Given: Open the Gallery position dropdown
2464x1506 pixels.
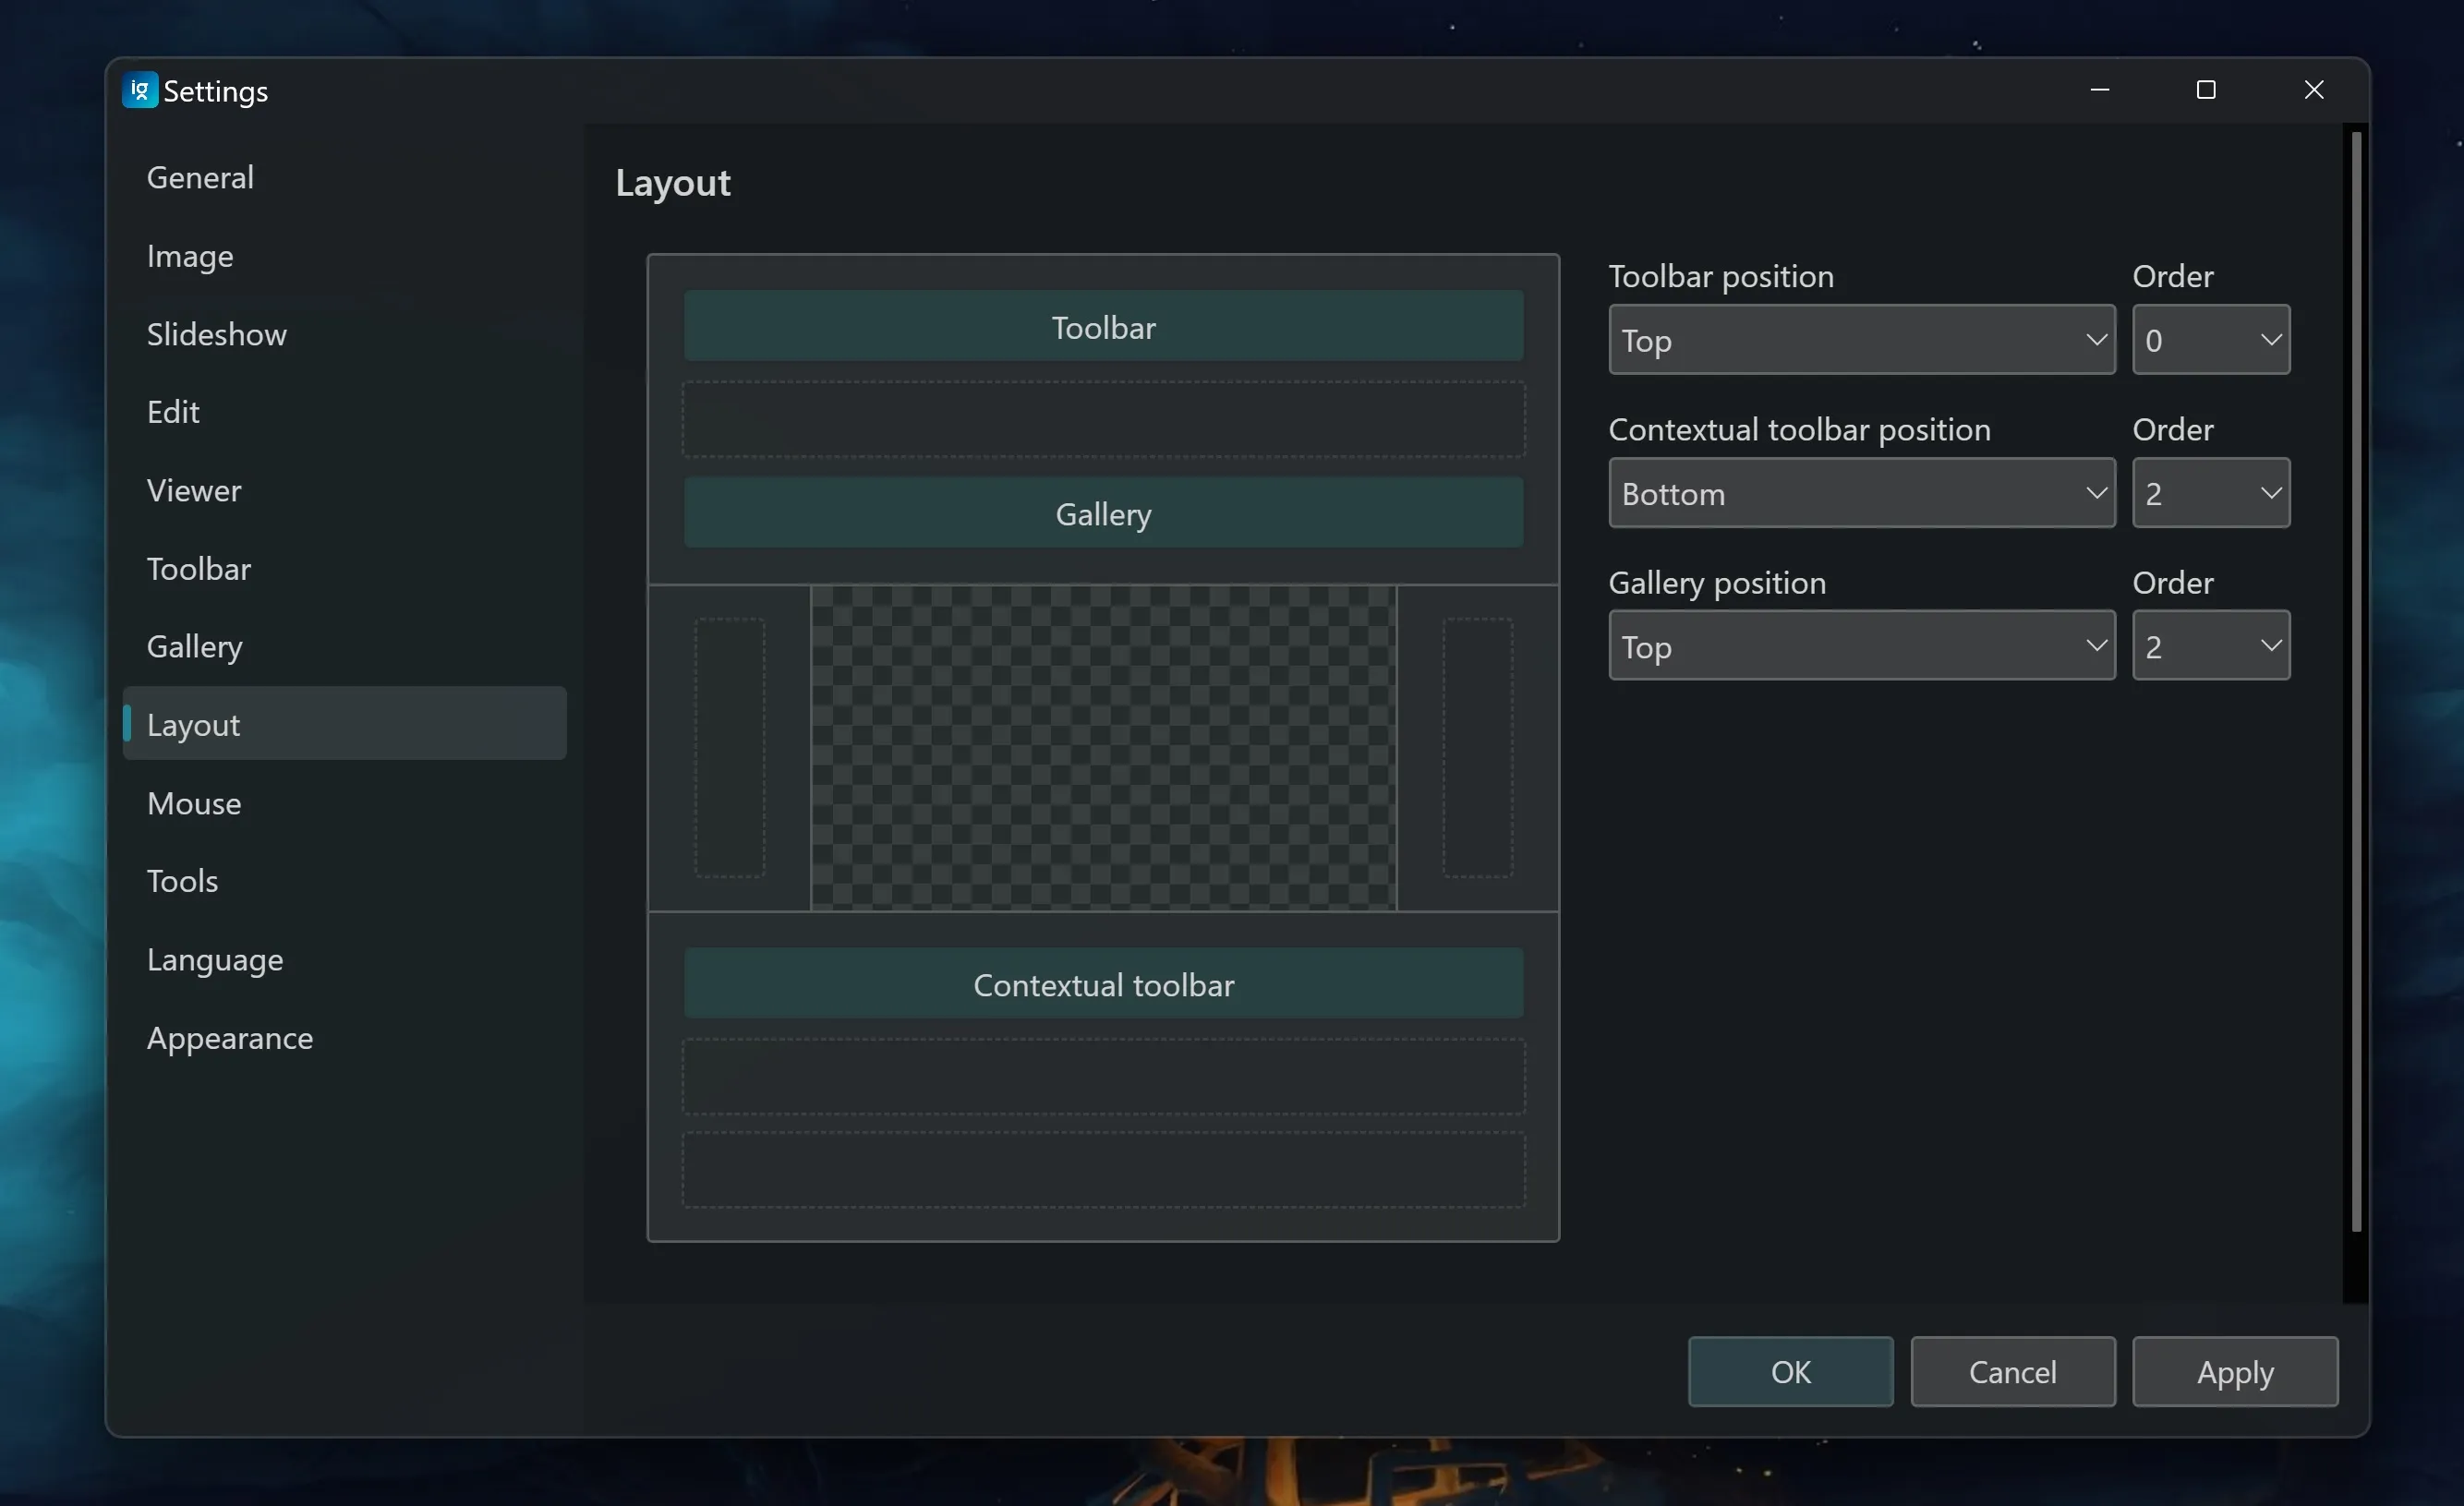Looking at the screenshot, I should (x=1861, y=646).
